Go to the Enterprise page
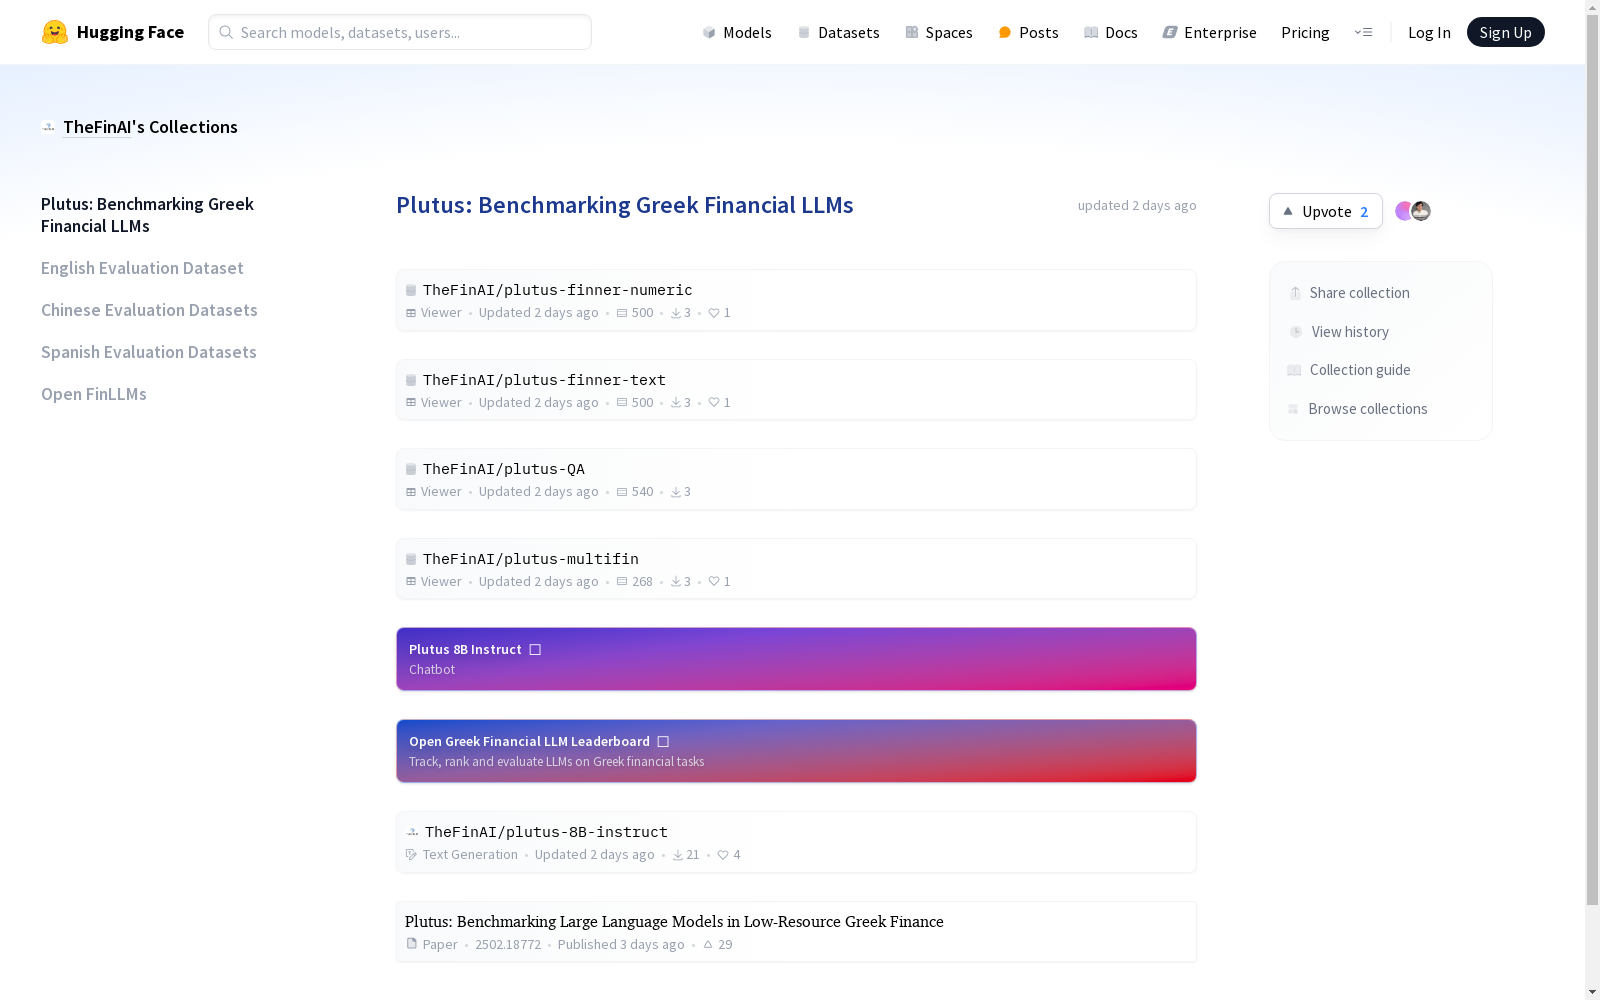This screenshot has width=1600, height=1000. coord(1210,32)
